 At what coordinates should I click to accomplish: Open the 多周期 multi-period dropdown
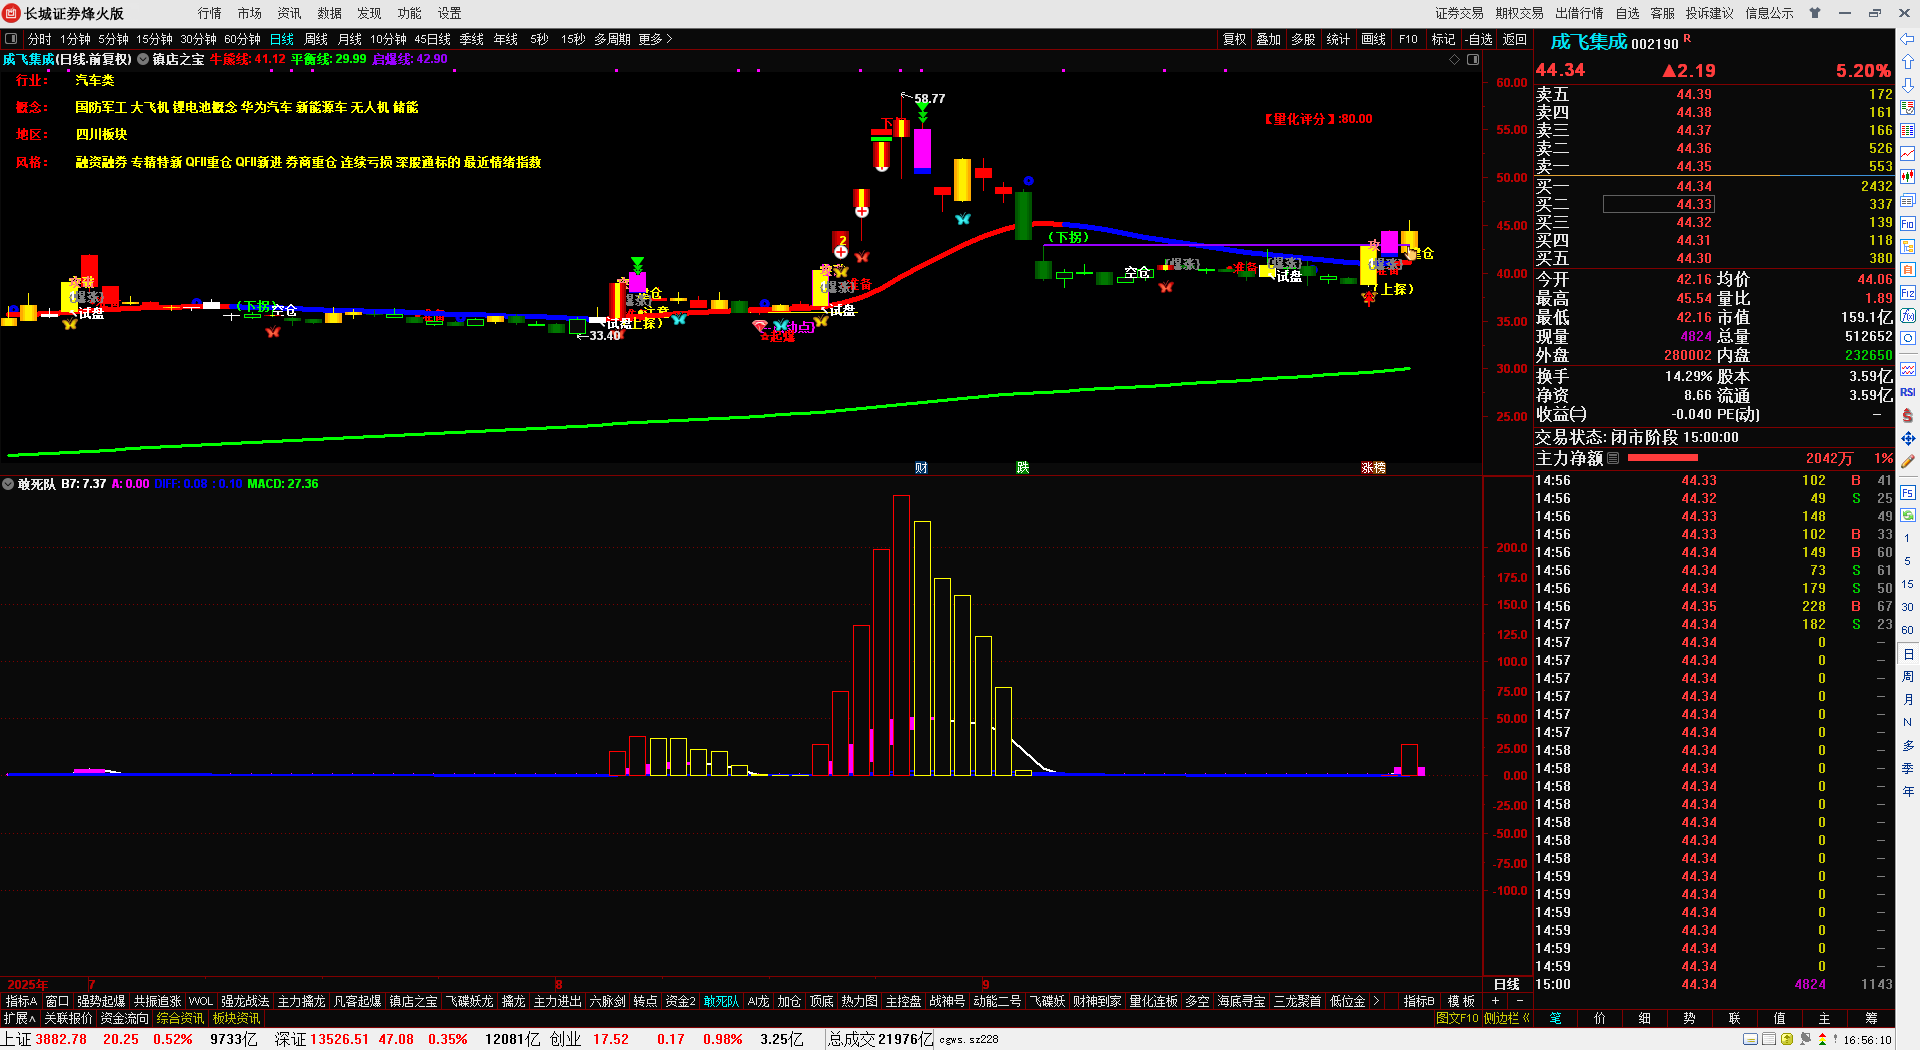(612, 39)
